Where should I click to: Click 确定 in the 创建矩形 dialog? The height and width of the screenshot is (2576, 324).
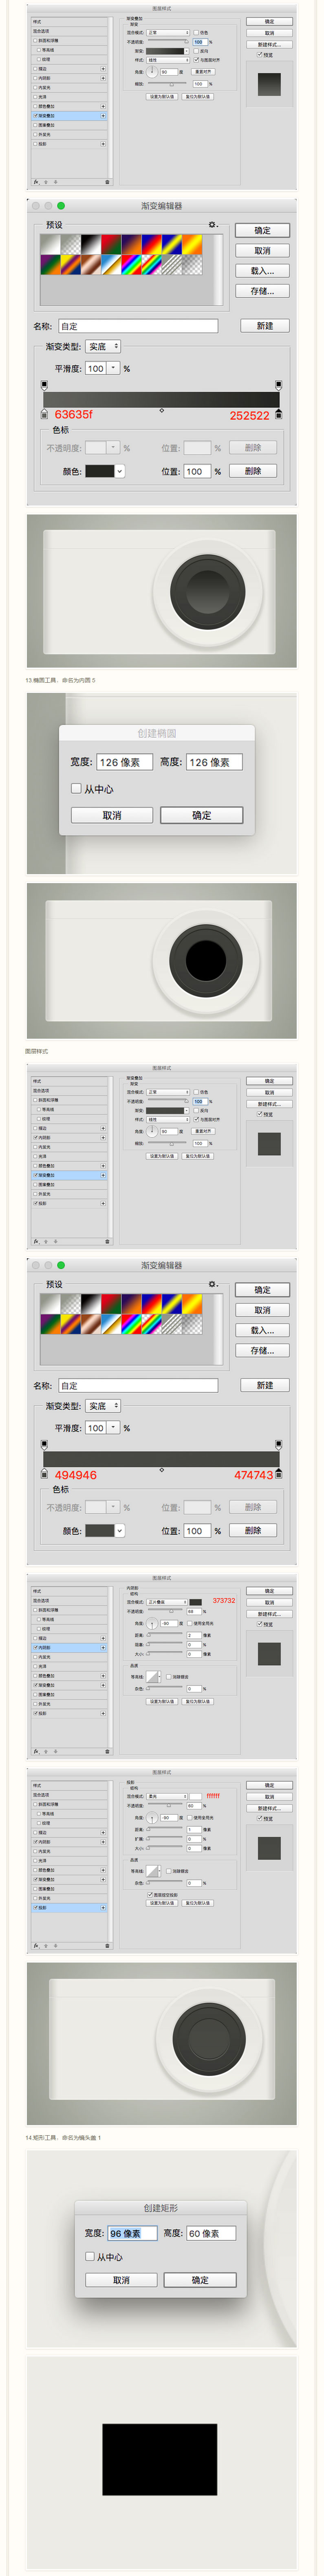click(200, 2280)
